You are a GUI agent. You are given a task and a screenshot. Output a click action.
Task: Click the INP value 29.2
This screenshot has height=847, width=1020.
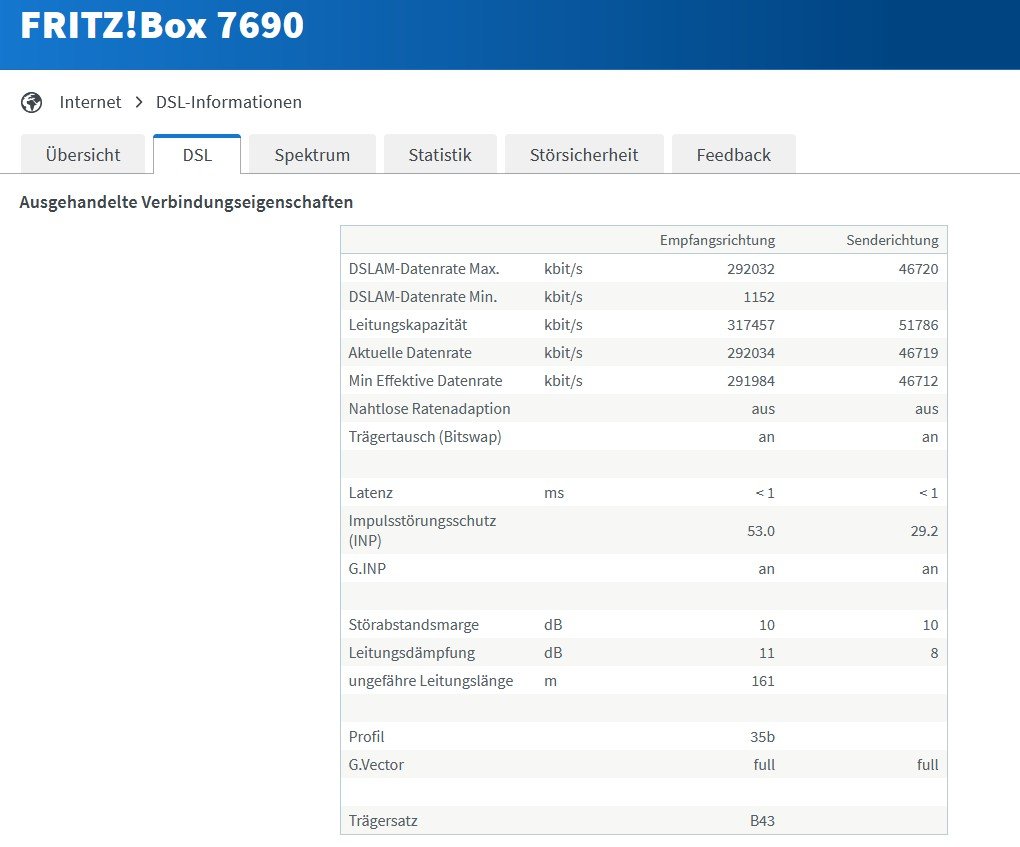[924, 531]
